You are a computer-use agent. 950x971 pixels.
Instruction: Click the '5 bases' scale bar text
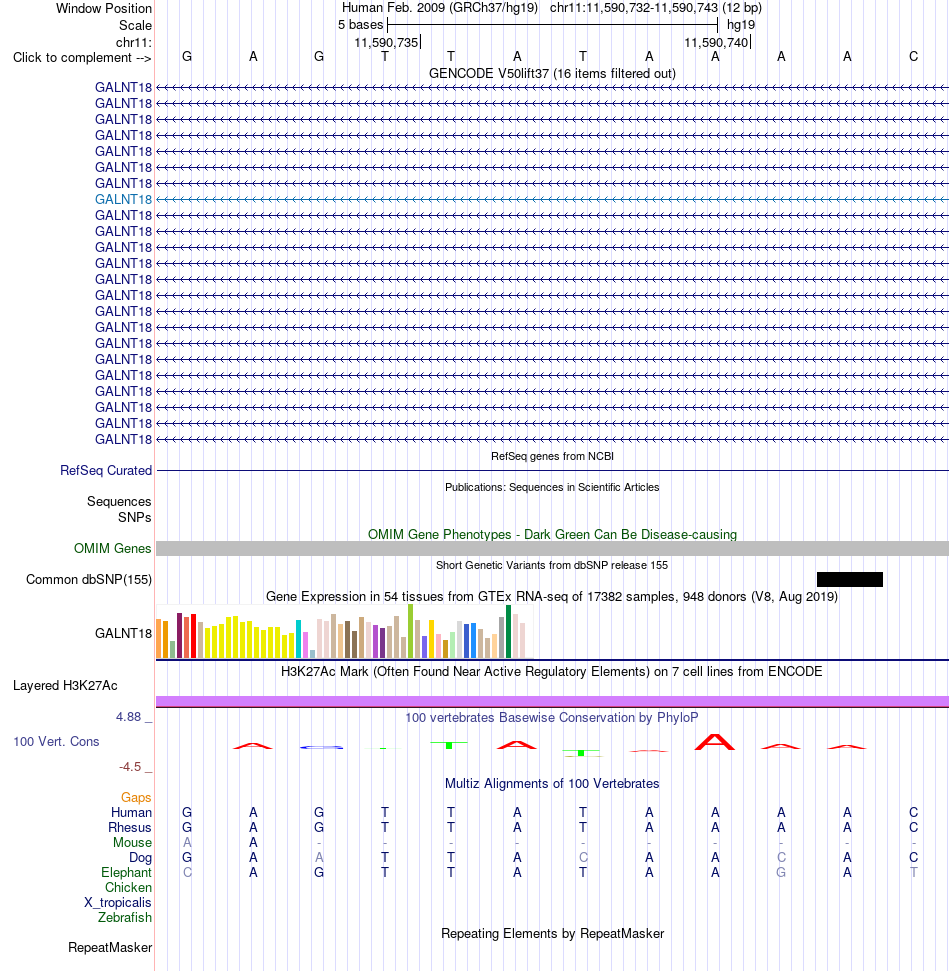click(x=360, y=25)
